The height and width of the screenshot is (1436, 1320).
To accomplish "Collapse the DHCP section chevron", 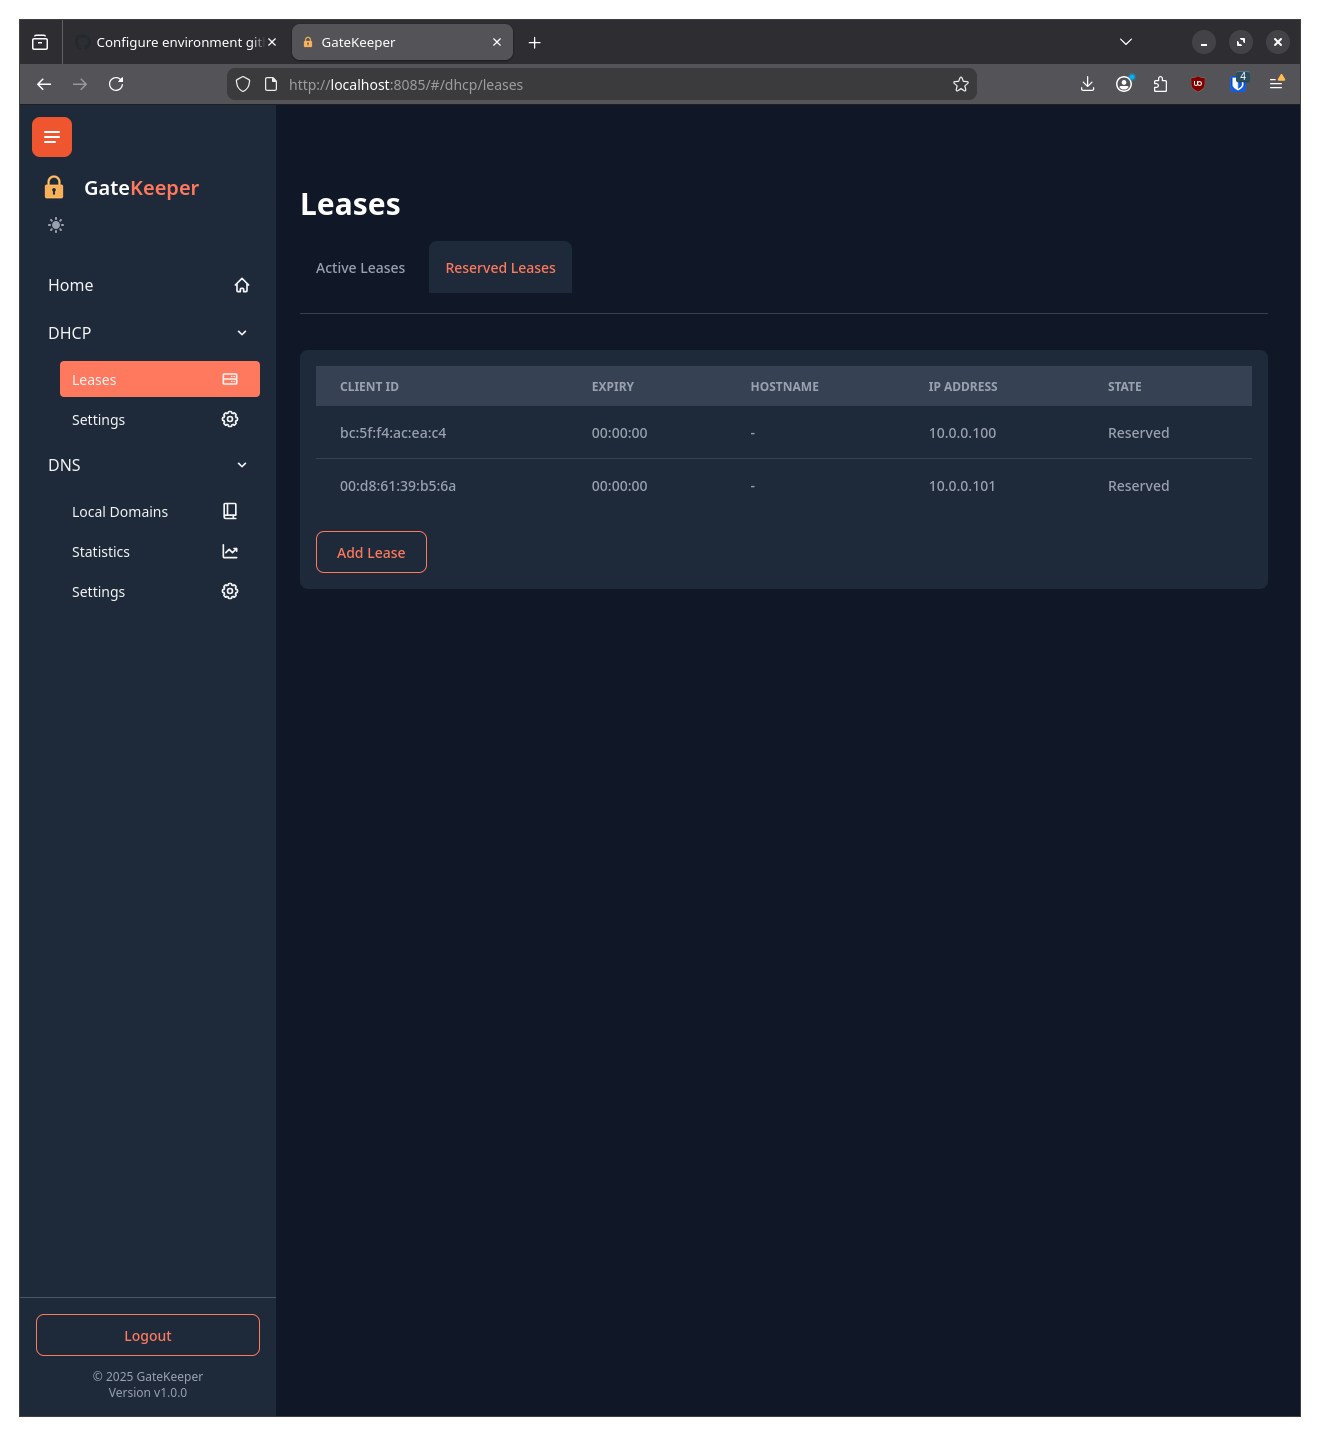I will pos(241,332).
